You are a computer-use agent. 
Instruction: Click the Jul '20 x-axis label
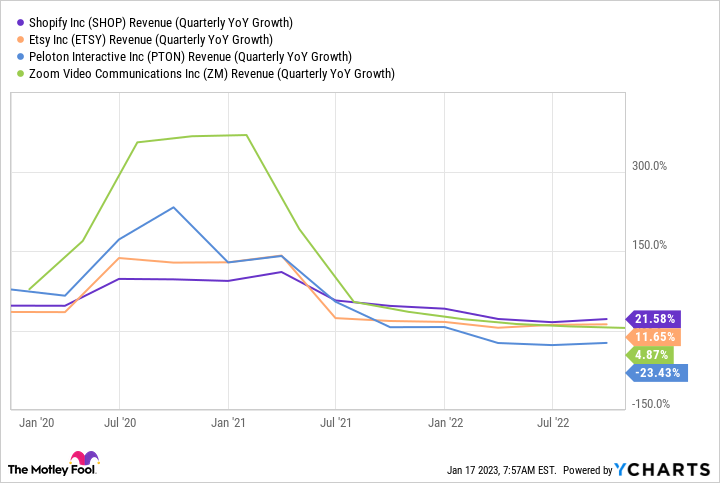pos(120,422)
